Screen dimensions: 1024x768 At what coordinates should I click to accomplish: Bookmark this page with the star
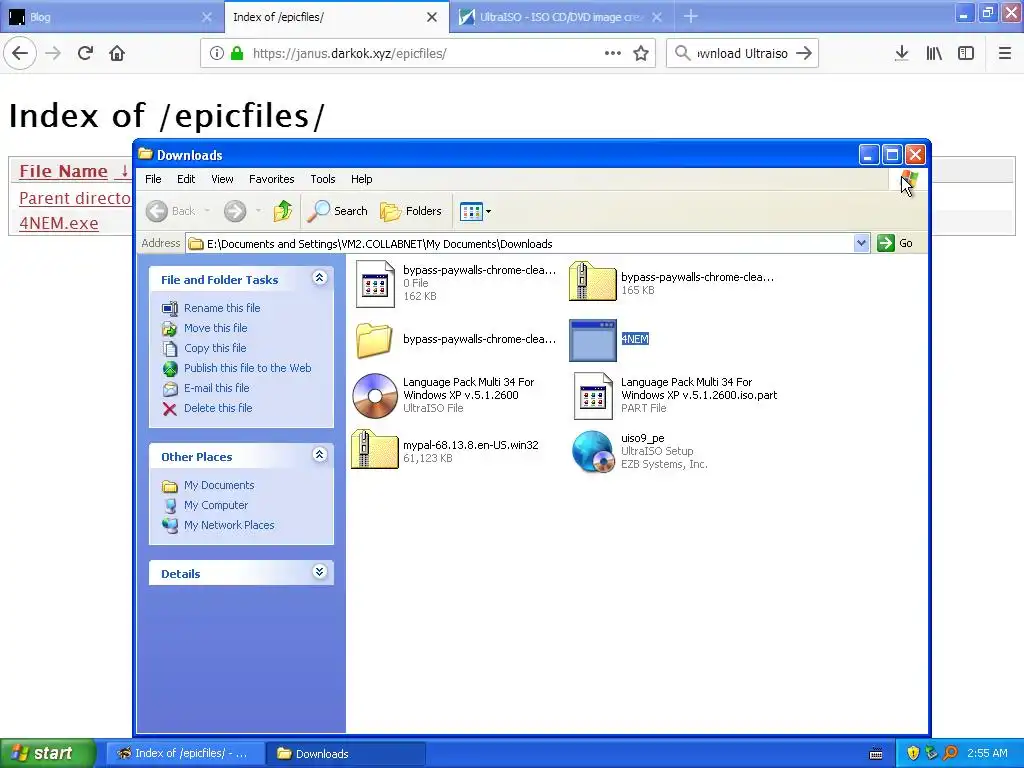click(x=641, y=54)
